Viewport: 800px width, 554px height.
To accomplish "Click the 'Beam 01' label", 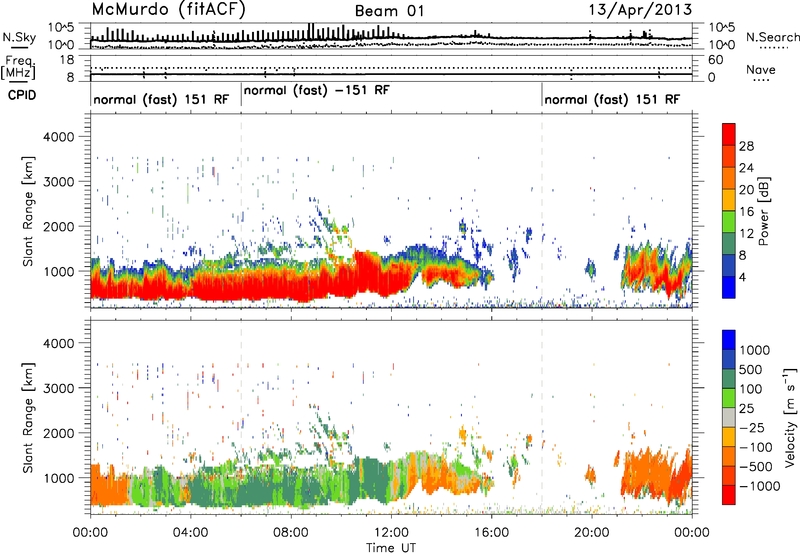I will point(389,11).
